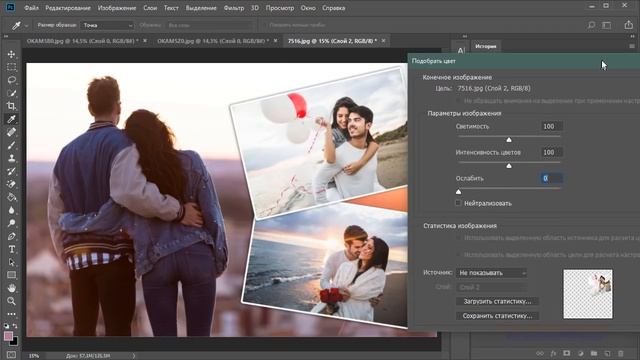
Task: Open the Слой dropdown in dialog
Action: tap(491, 287)
